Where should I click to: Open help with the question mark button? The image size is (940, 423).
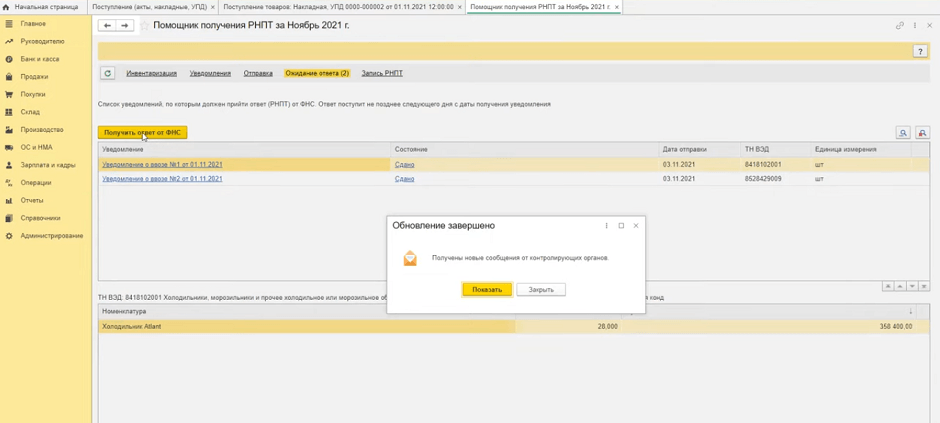pos(920,51)
